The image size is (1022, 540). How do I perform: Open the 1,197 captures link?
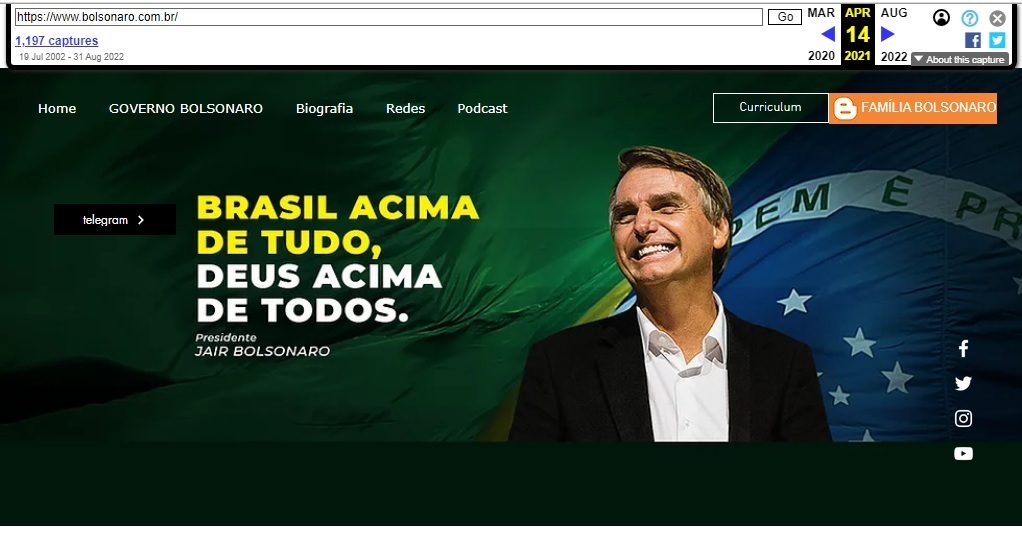pyautogui.click(x=57, y=40)
